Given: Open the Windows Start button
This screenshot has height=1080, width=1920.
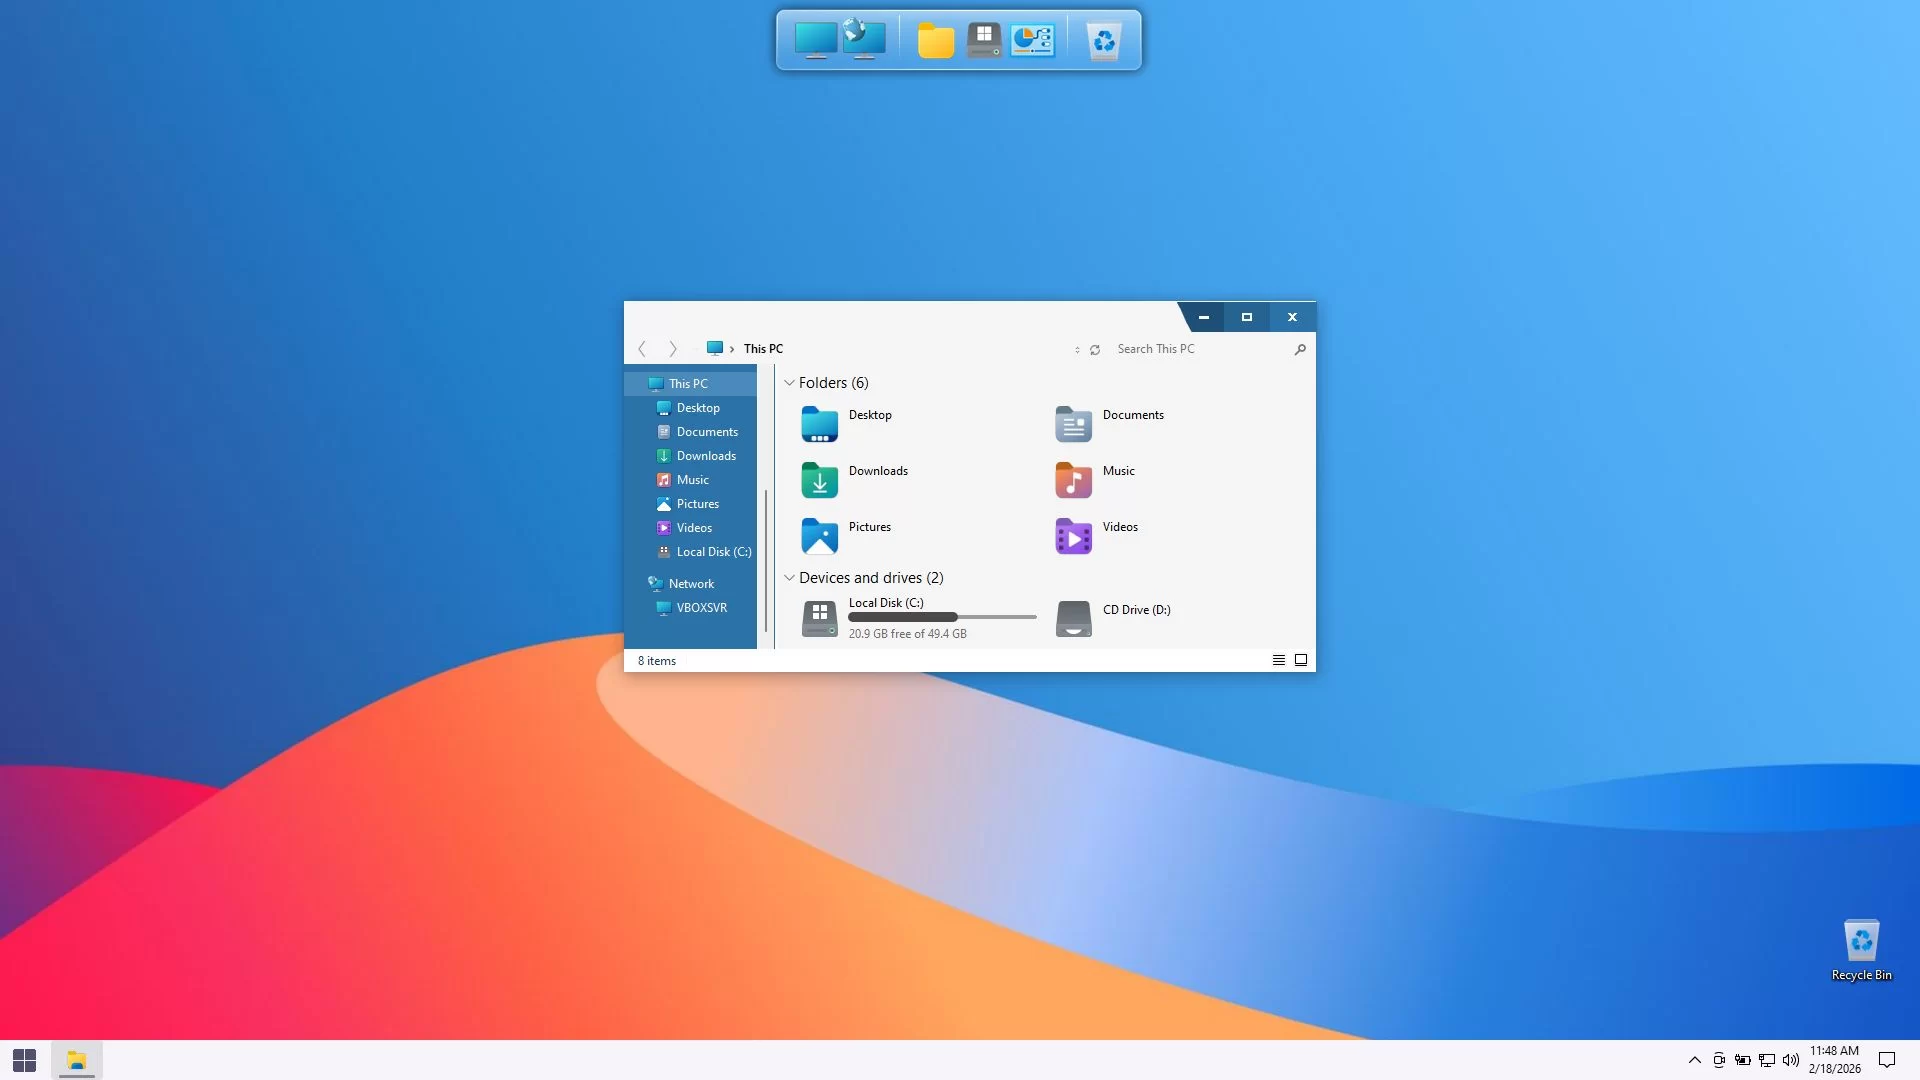Looking at the screenshot, I should pyautogui.click(x=25, y=1060).
